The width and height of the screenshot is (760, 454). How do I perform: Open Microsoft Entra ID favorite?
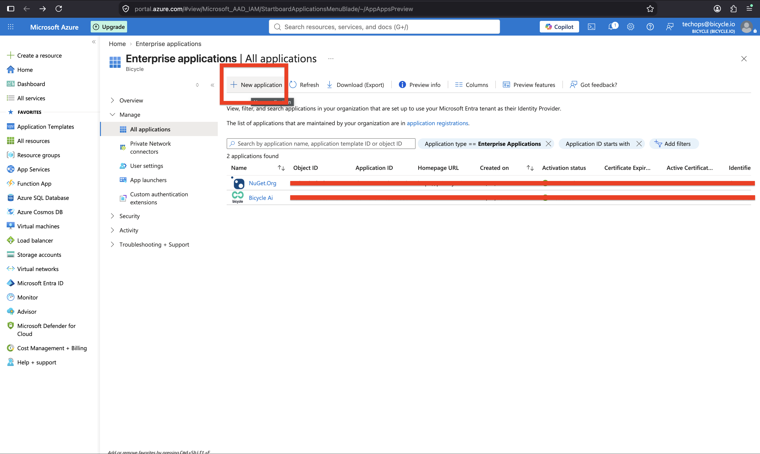[35, 283]
